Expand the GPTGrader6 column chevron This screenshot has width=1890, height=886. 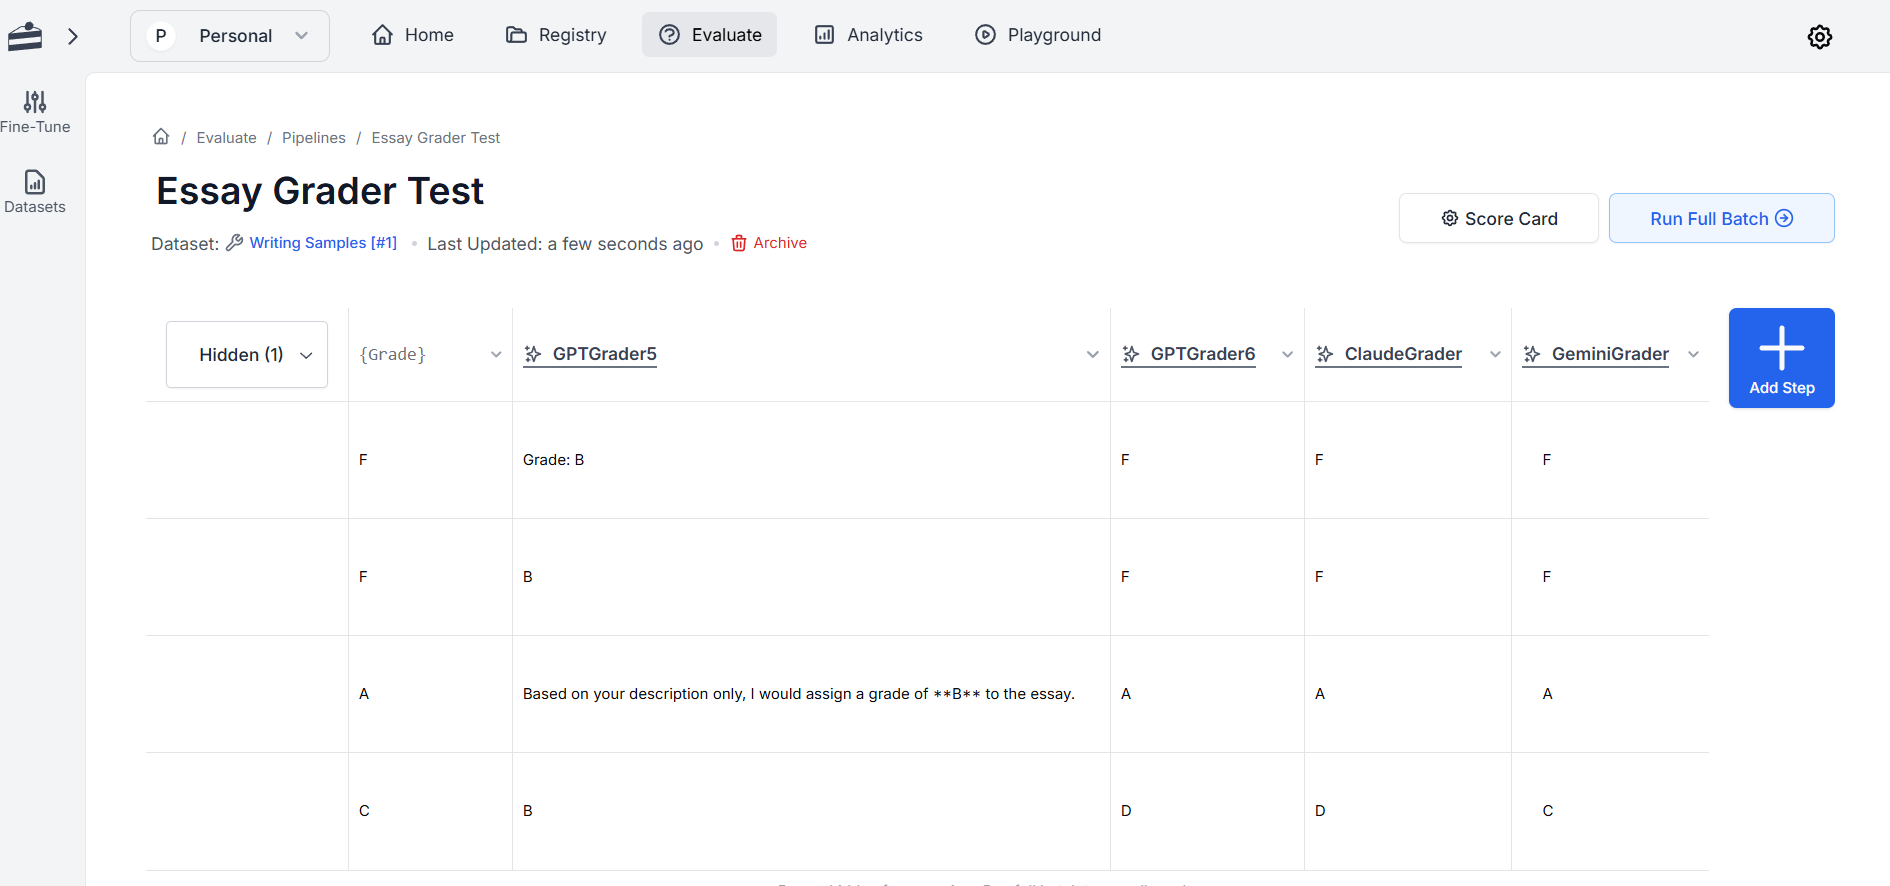[1287, 355]
